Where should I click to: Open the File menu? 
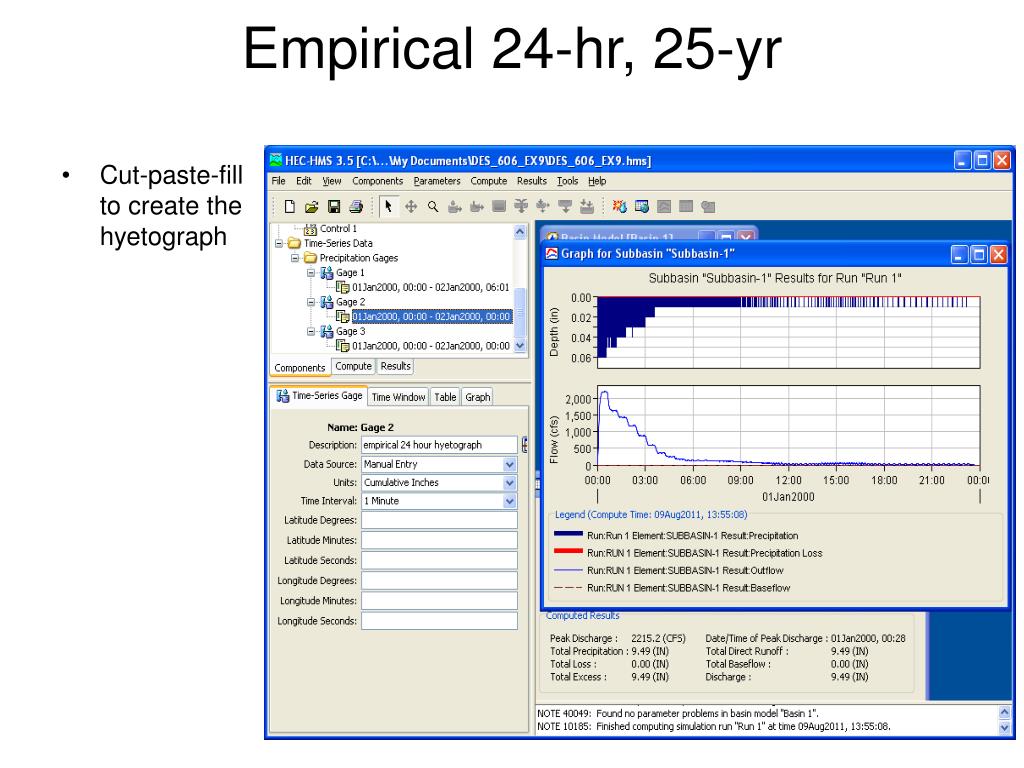pyautogui.click(x=278, y=181)
